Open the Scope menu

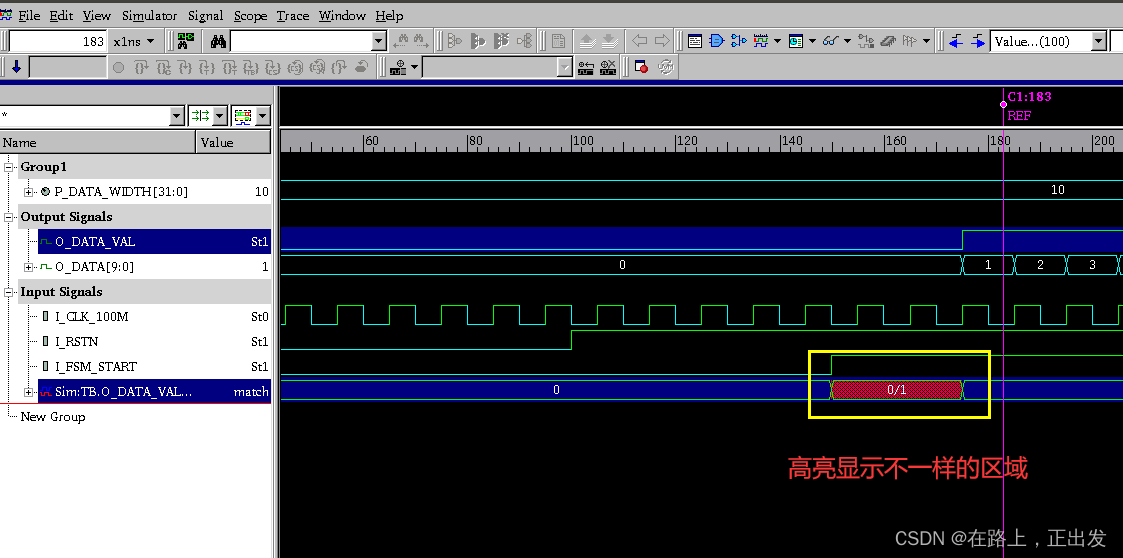click(250, 15)
